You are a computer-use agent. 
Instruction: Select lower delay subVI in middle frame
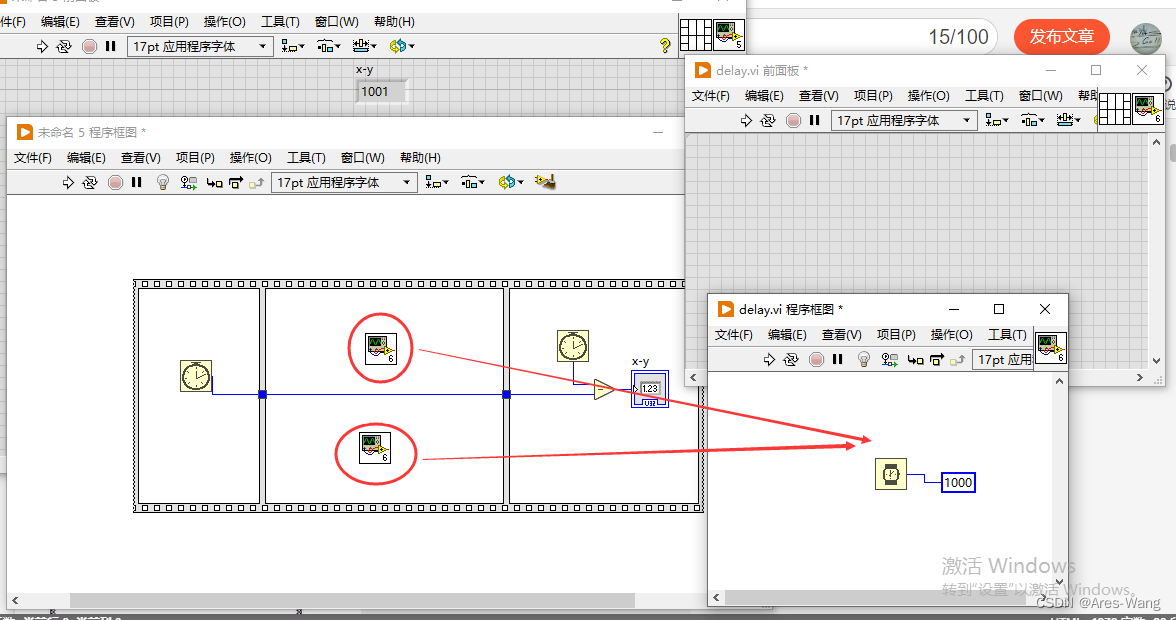coord(374,448)
